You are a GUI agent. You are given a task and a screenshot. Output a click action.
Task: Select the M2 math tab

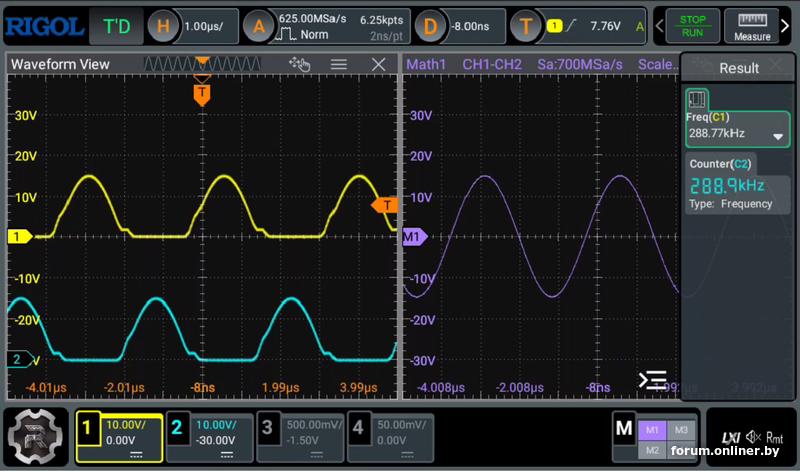point(652,449)
